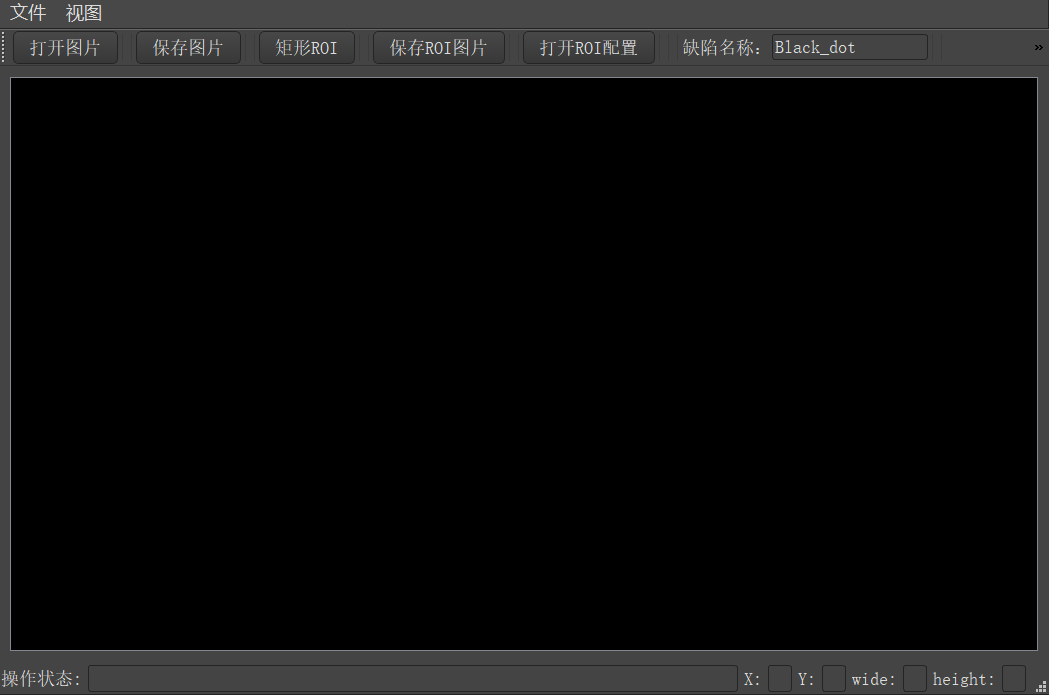
Task: Select the 矩形ROI tool button
Action: pos(306,47)
